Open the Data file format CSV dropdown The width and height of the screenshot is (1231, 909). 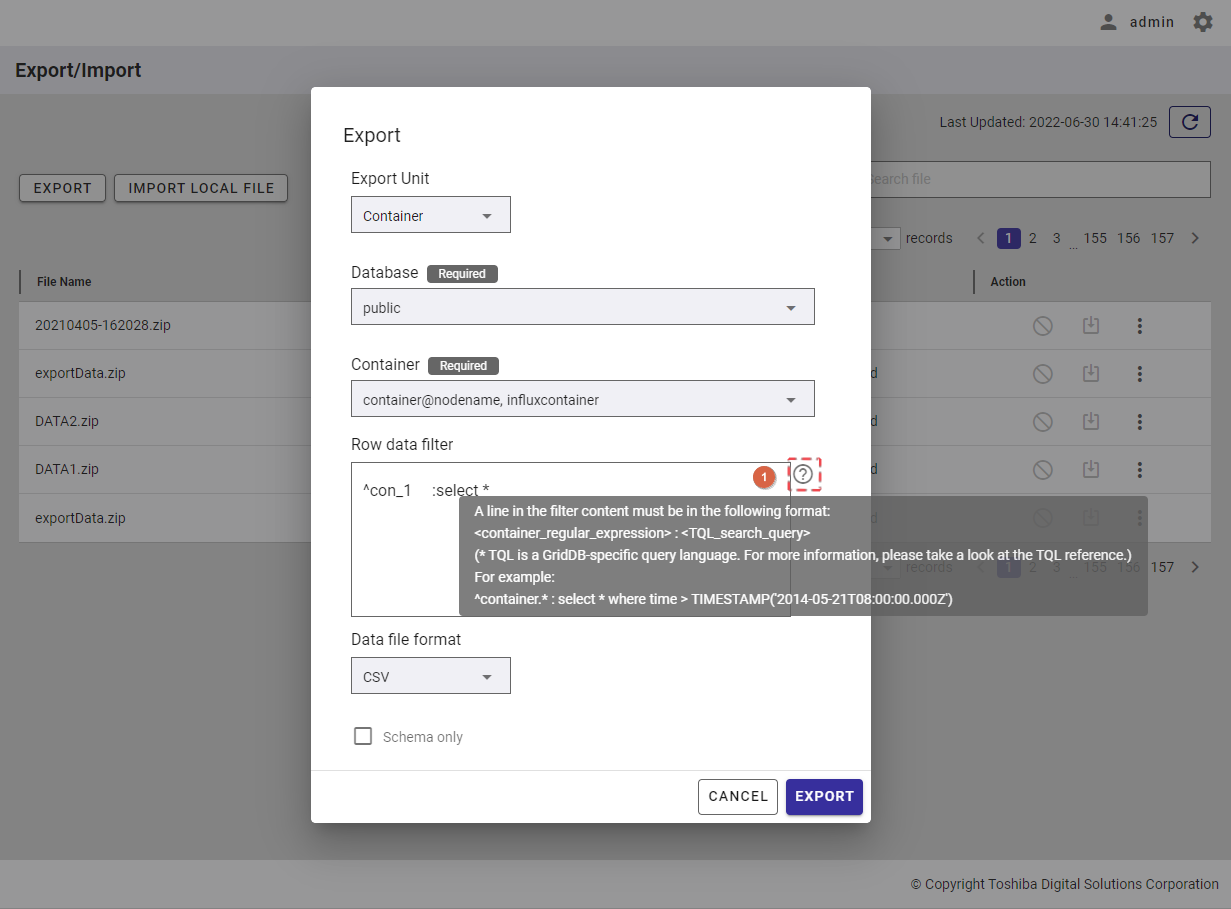pyautogui.click(x=430, y=676)
